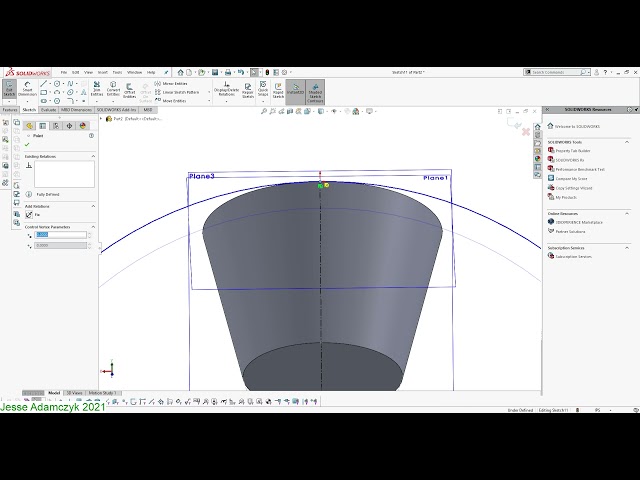Open the Window menu

[134, 72]
